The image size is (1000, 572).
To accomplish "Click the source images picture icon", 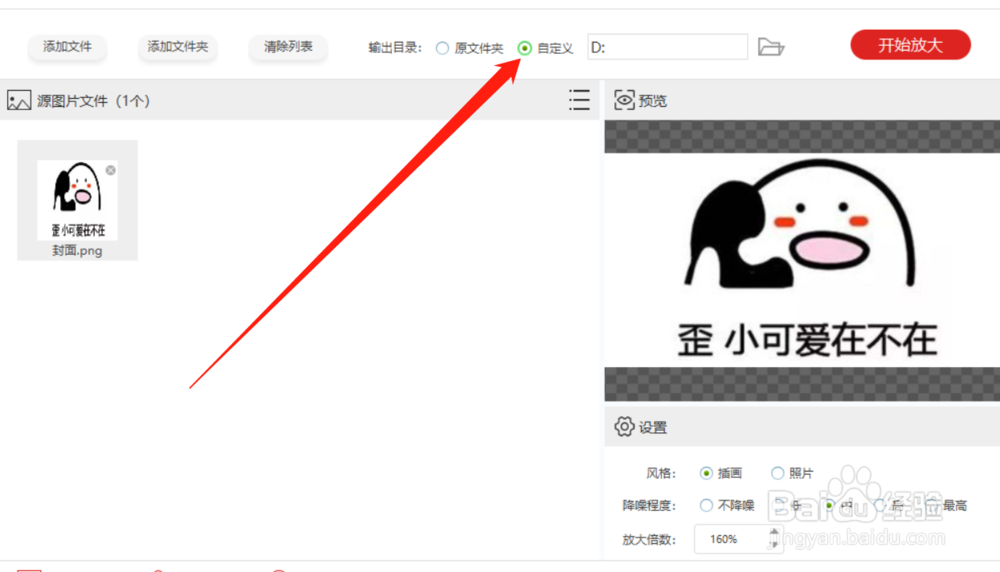I will pyautogui.click(x=19, y=100).
